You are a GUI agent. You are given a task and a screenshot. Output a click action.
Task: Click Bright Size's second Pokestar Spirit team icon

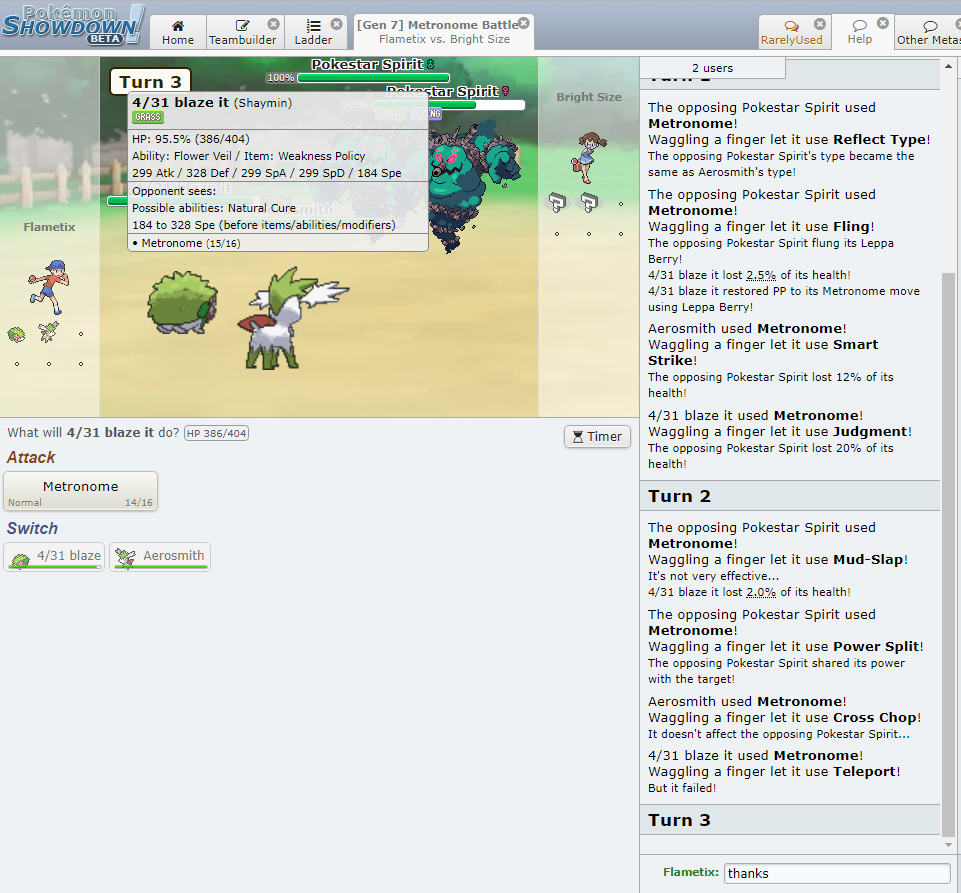coord(589,202)
